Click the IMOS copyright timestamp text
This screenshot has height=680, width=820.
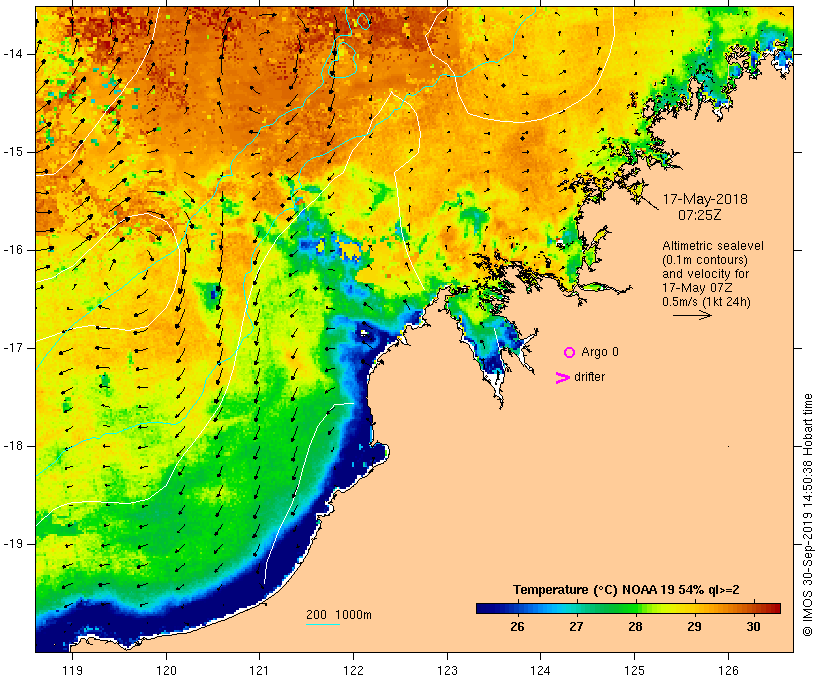coord(807,515)
